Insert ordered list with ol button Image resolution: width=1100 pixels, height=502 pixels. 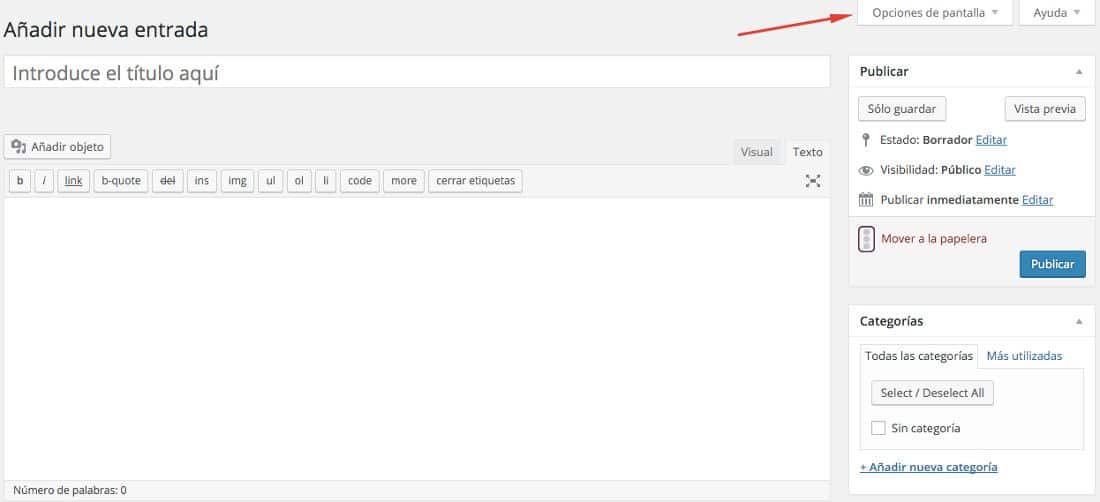[299, 181]
